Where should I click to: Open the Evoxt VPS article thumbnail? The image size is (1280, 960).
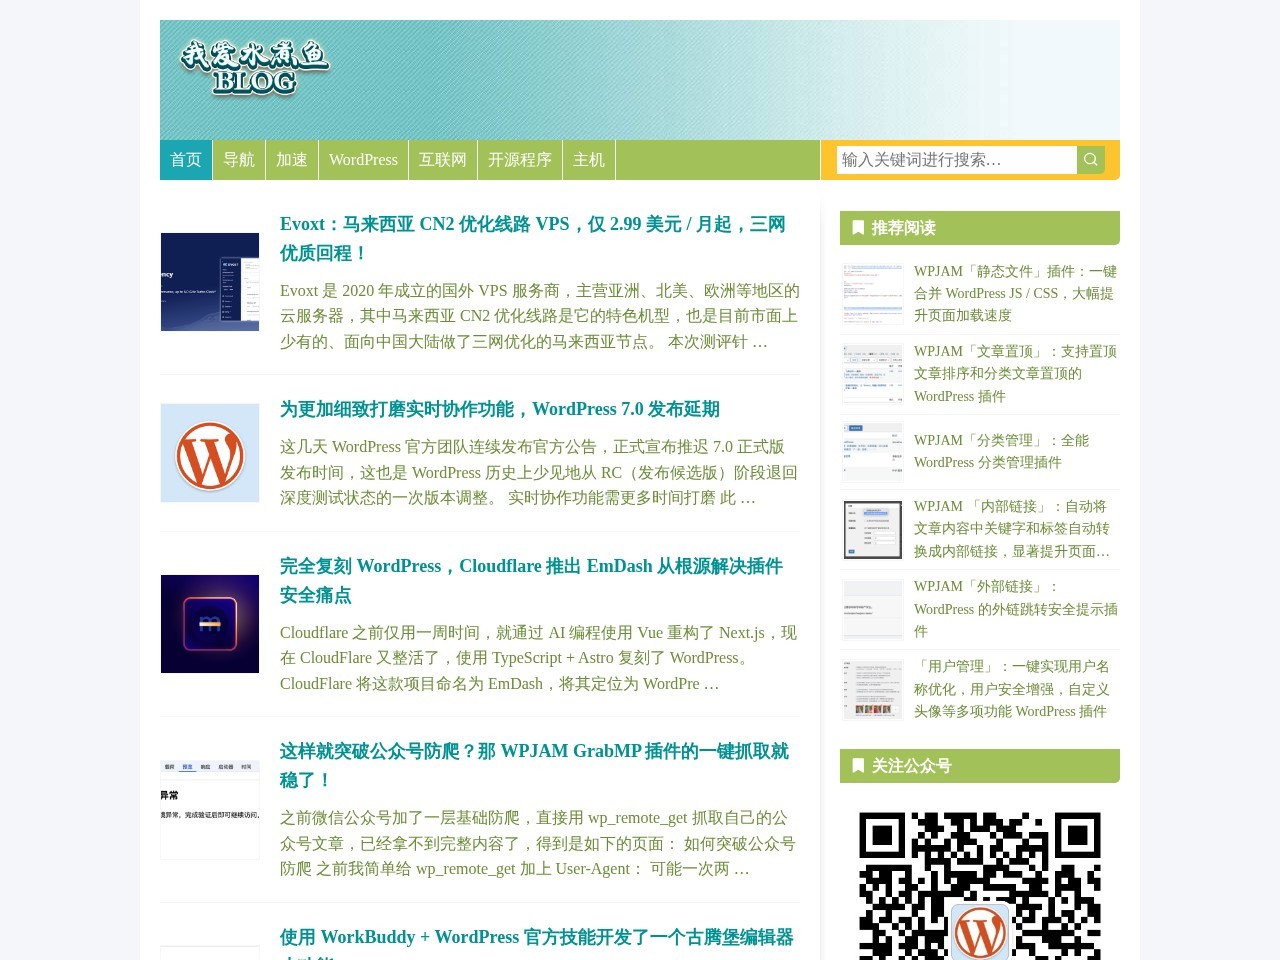(210, 282)
